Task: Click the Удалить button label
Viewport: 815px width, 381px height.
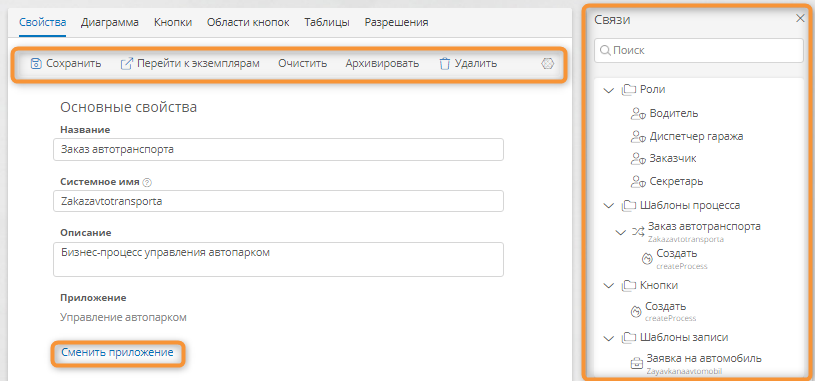Action: coord(476,64)
